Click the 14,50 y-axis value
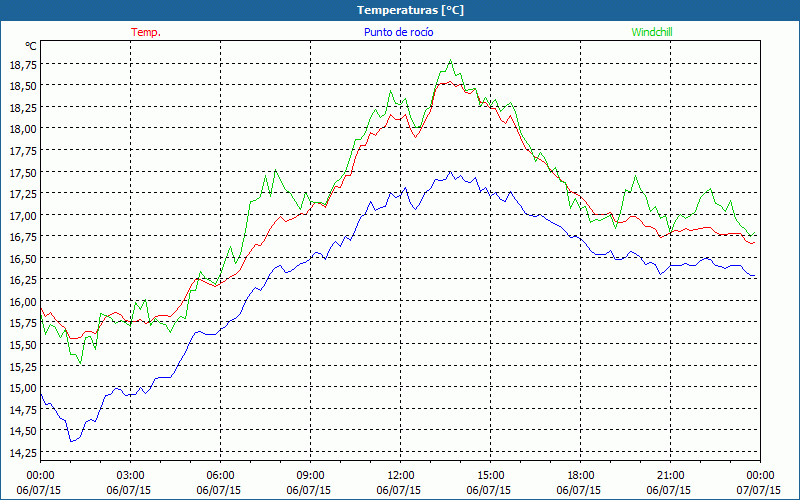Screen dimensions: 800x500 pyautogui.click(x=23, y=431)
